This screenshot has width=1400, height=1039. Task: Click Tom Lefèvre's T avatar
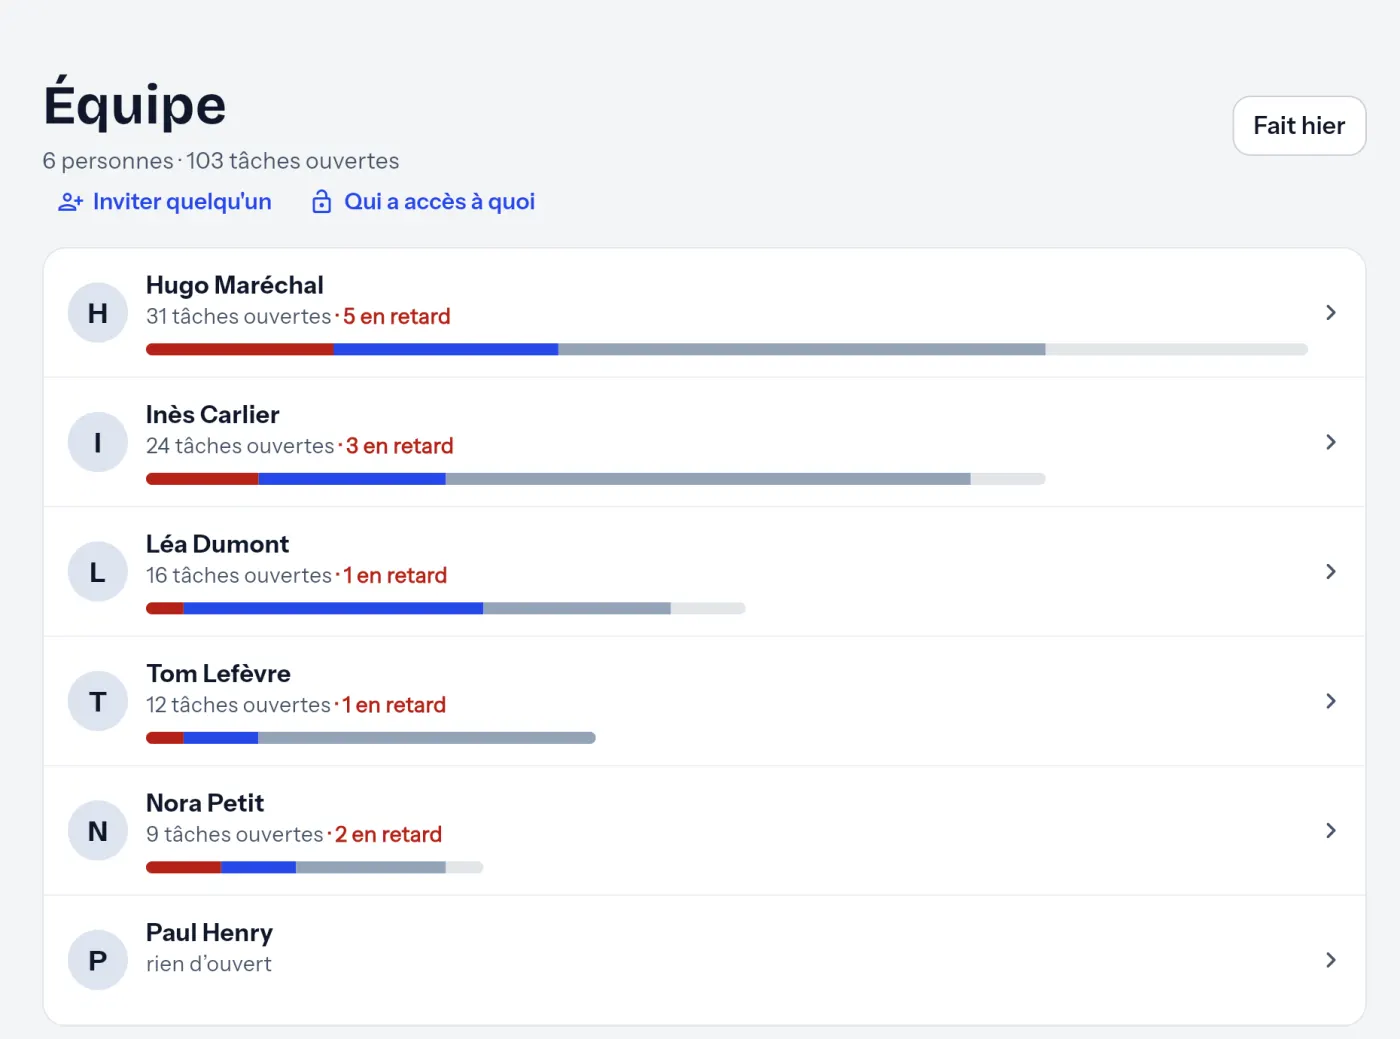click(x=98, y=701)
